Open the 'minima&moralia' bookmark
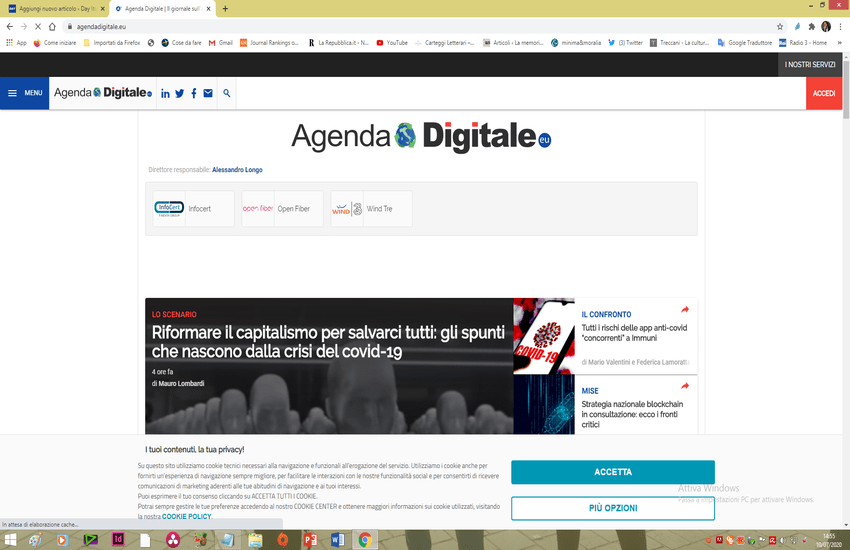 [576, 43]
